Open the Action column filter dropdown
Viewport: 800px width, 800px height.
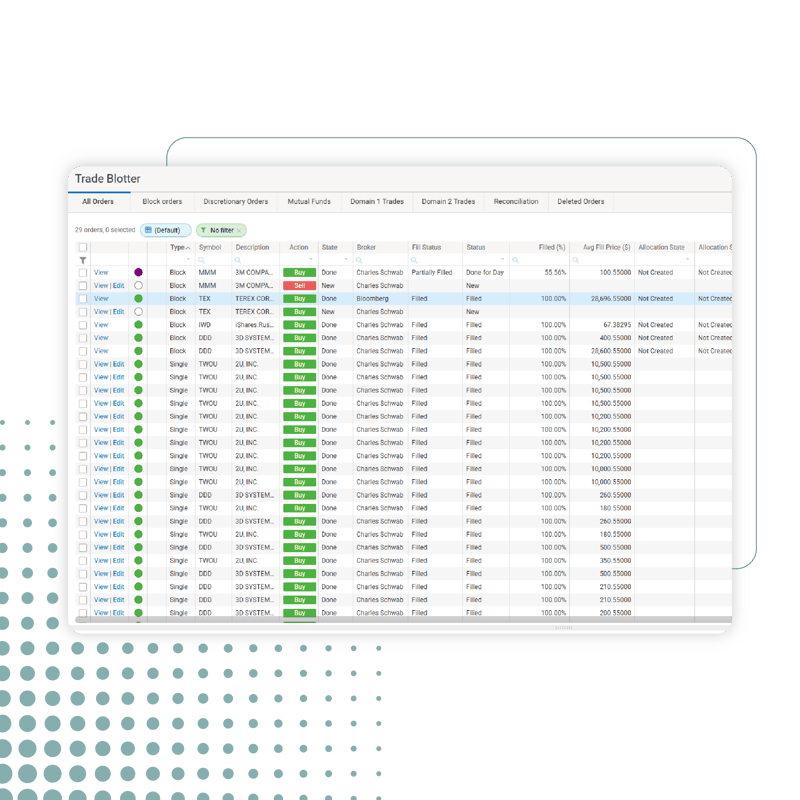pos(310,260)
